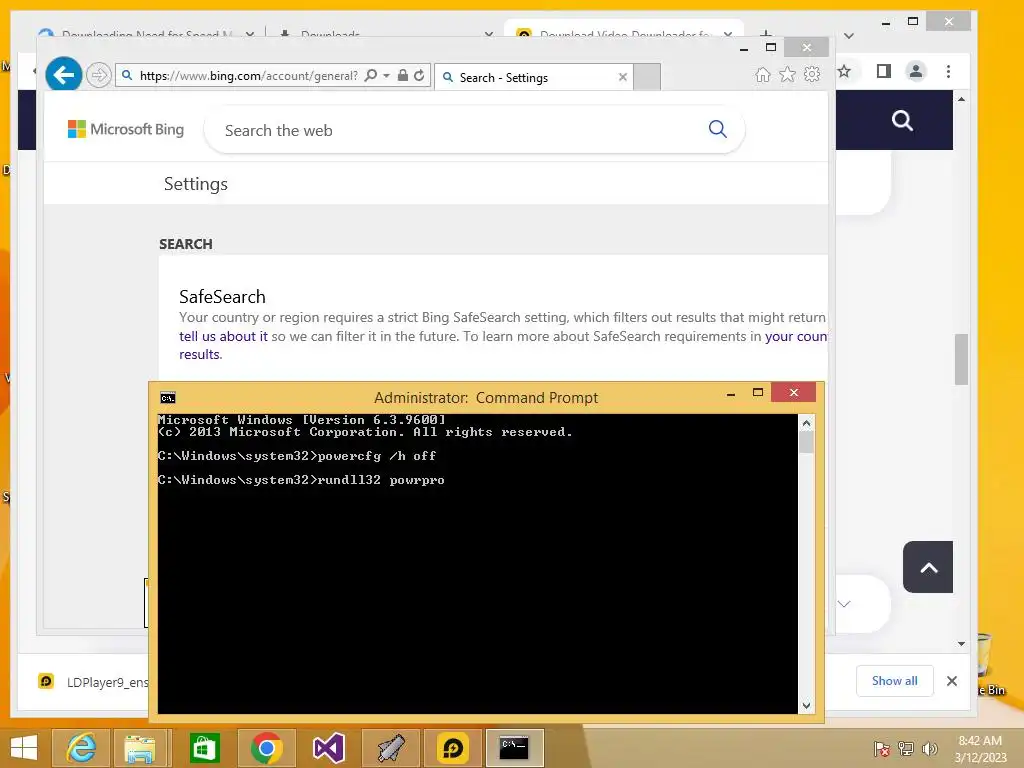Click Chrome bookmark star icon
This screenshot has width=1024, height=768.
coord(844,71)
